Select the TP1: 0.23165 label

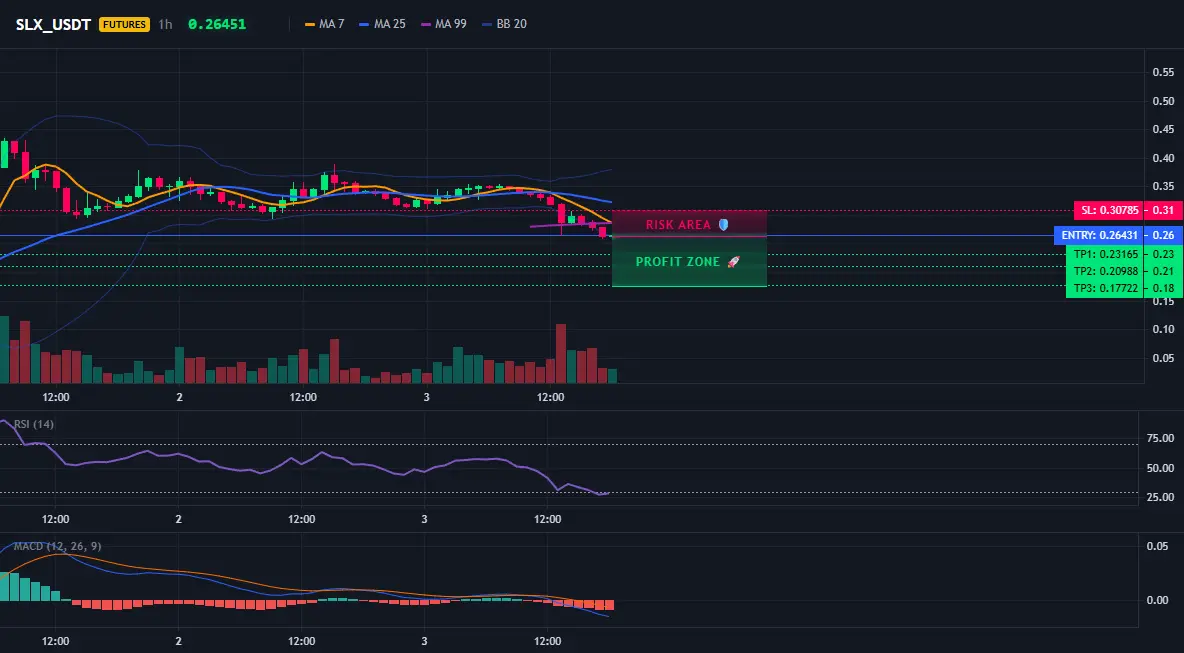tap(1105, 254)
